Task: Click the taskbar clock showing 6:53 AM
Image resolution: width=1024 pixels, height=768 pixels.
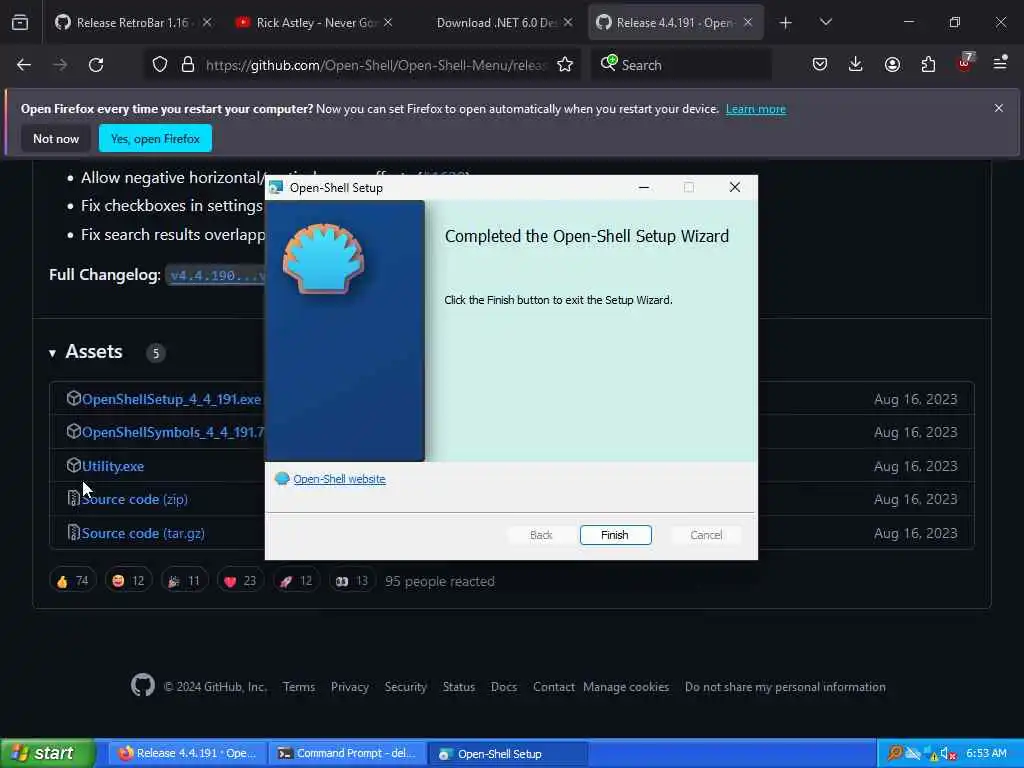Action: tap(986, 754)
